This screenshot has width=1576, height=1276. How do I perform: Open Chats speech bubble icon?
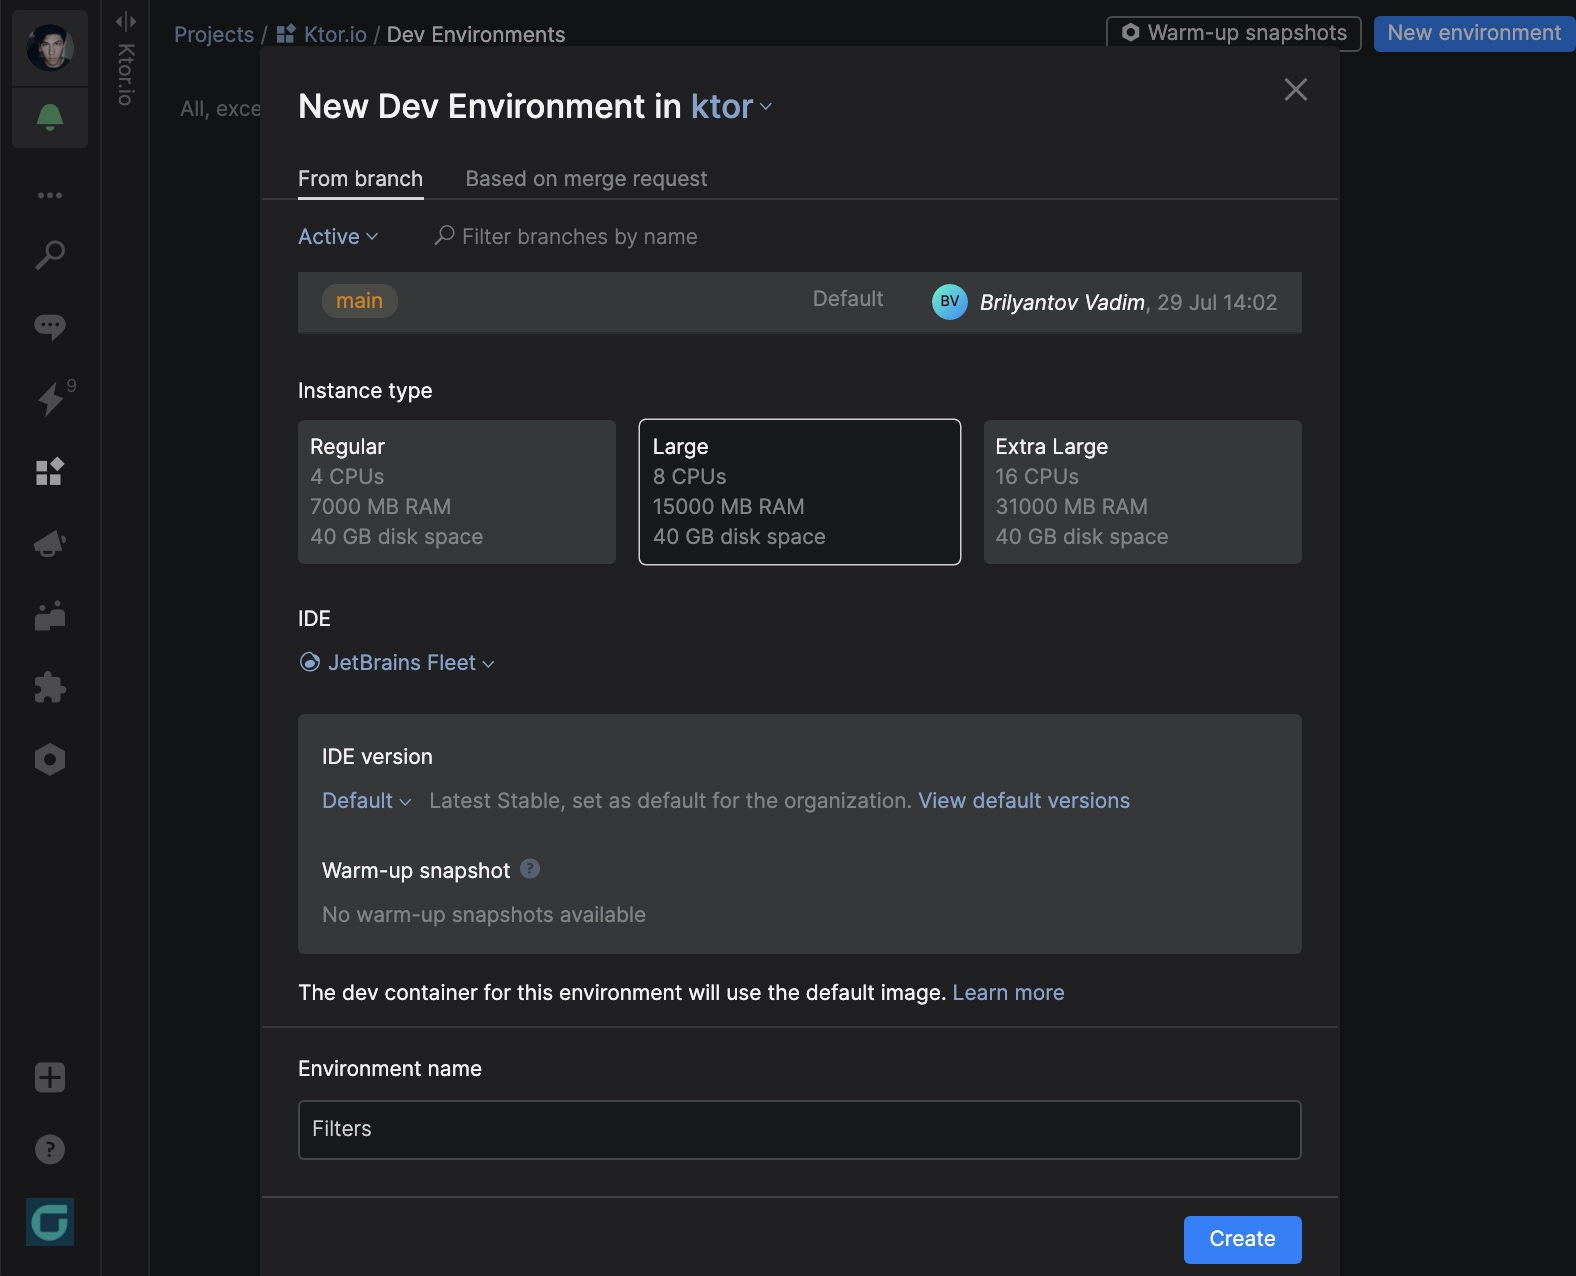point(50,327)
